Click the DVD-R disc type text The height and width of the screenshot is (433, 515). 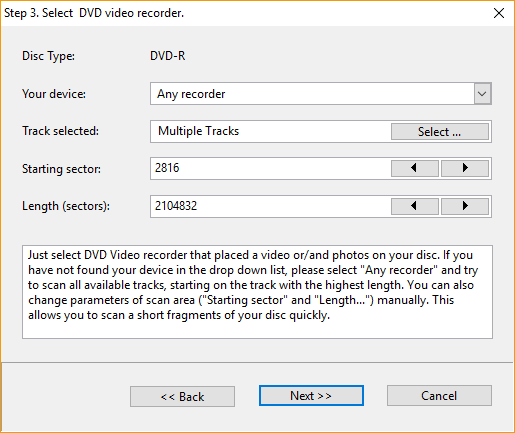click(x=167, y=56)
